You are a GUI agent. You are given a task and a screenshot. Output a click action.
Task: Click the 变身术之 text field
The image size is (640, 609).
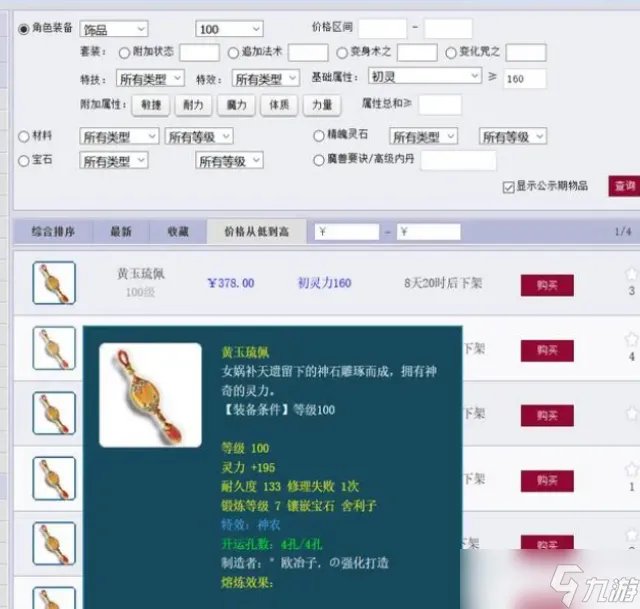pos(417,53)
